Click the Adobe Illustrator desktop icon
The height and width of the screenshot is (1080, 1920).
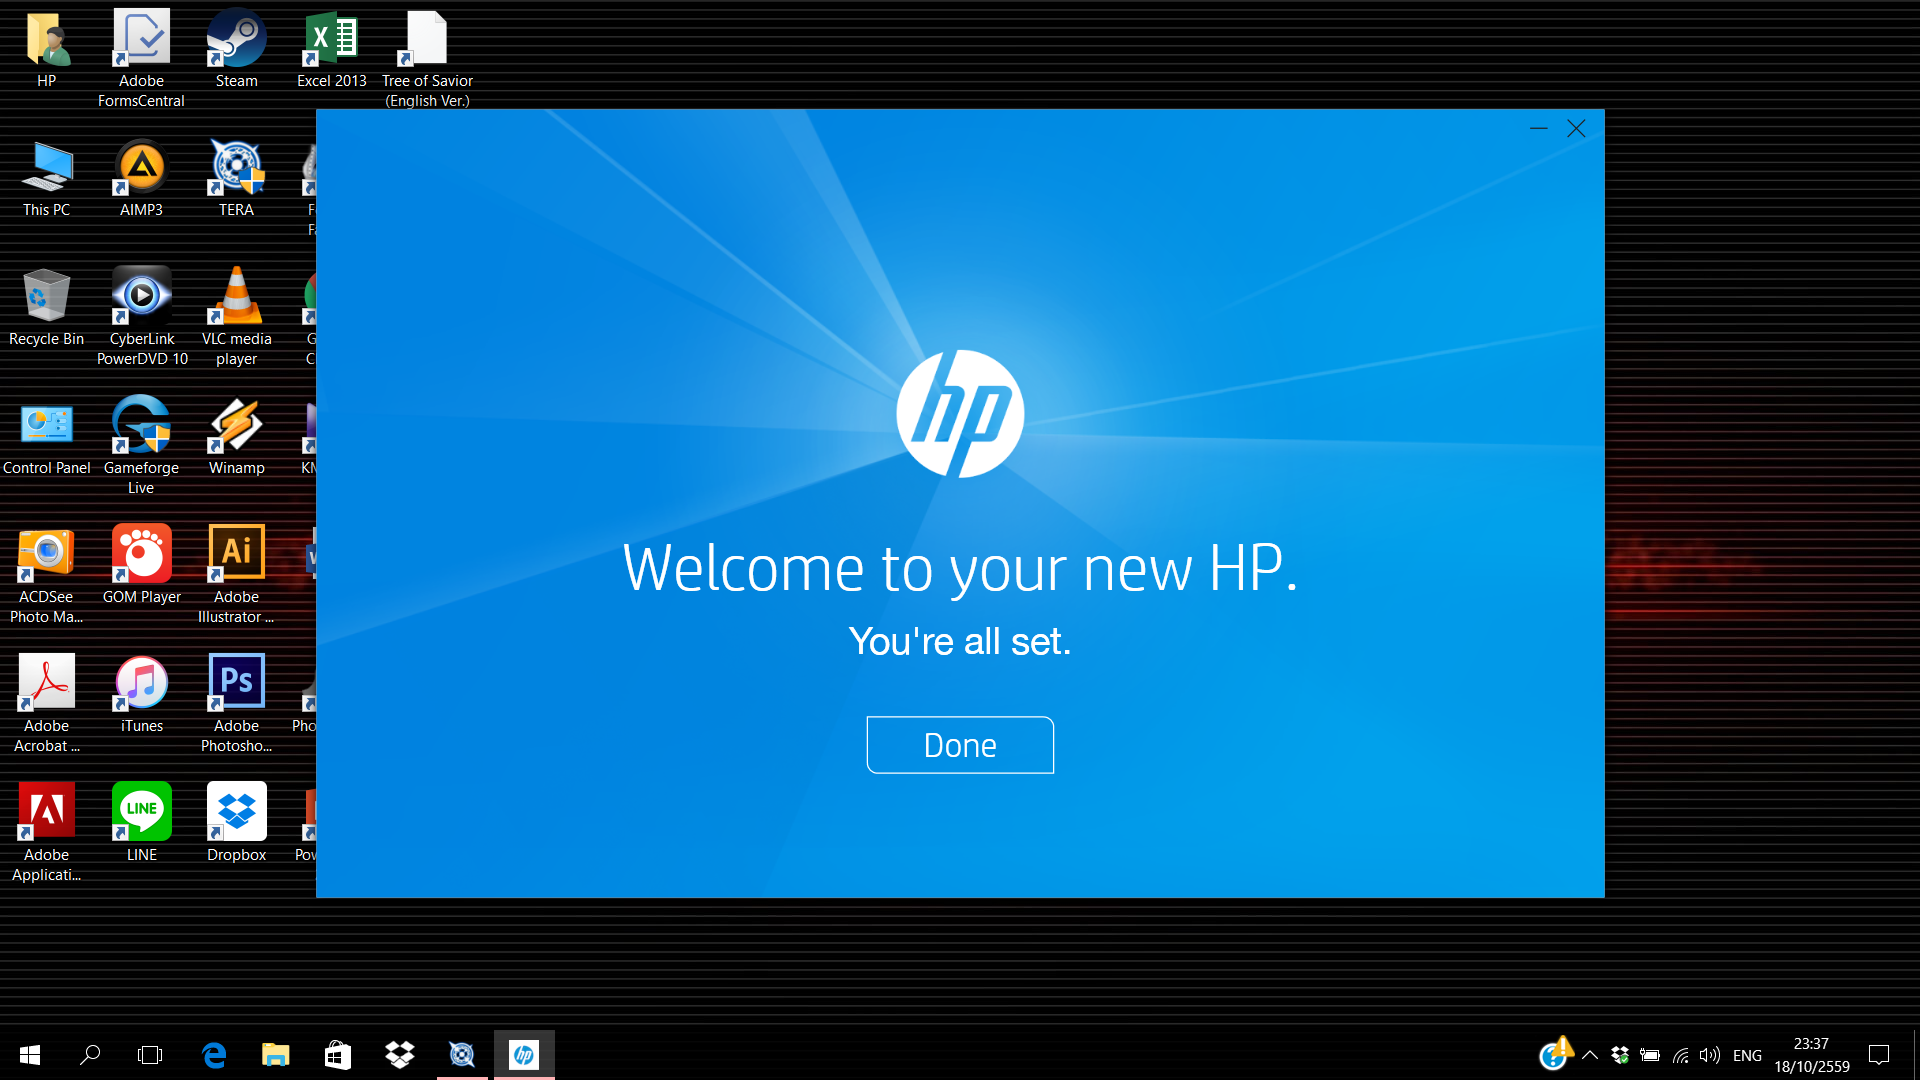236,554
